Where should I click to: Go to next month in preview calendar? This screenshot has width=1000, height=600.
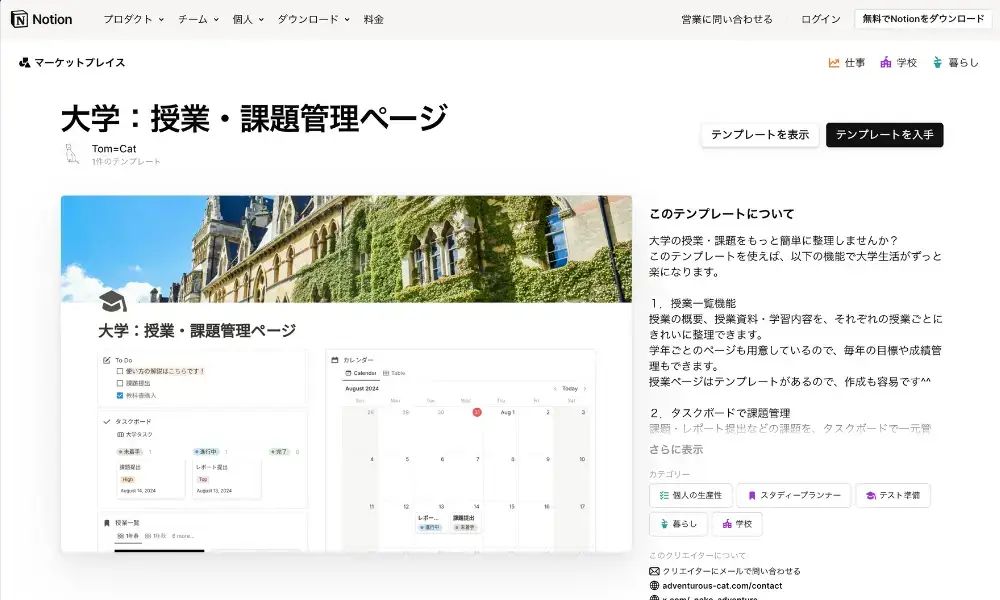(x=585, y=388)
